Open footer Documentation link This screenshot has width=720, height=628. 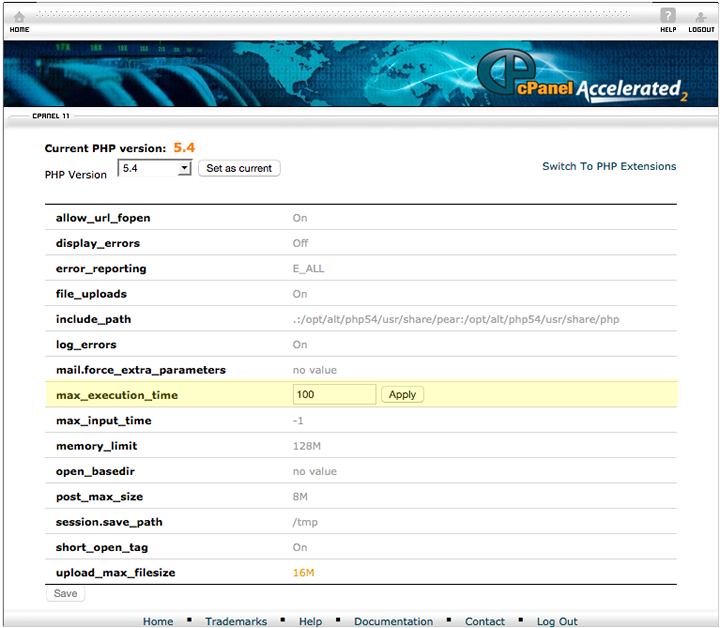(x=394, y=621)
